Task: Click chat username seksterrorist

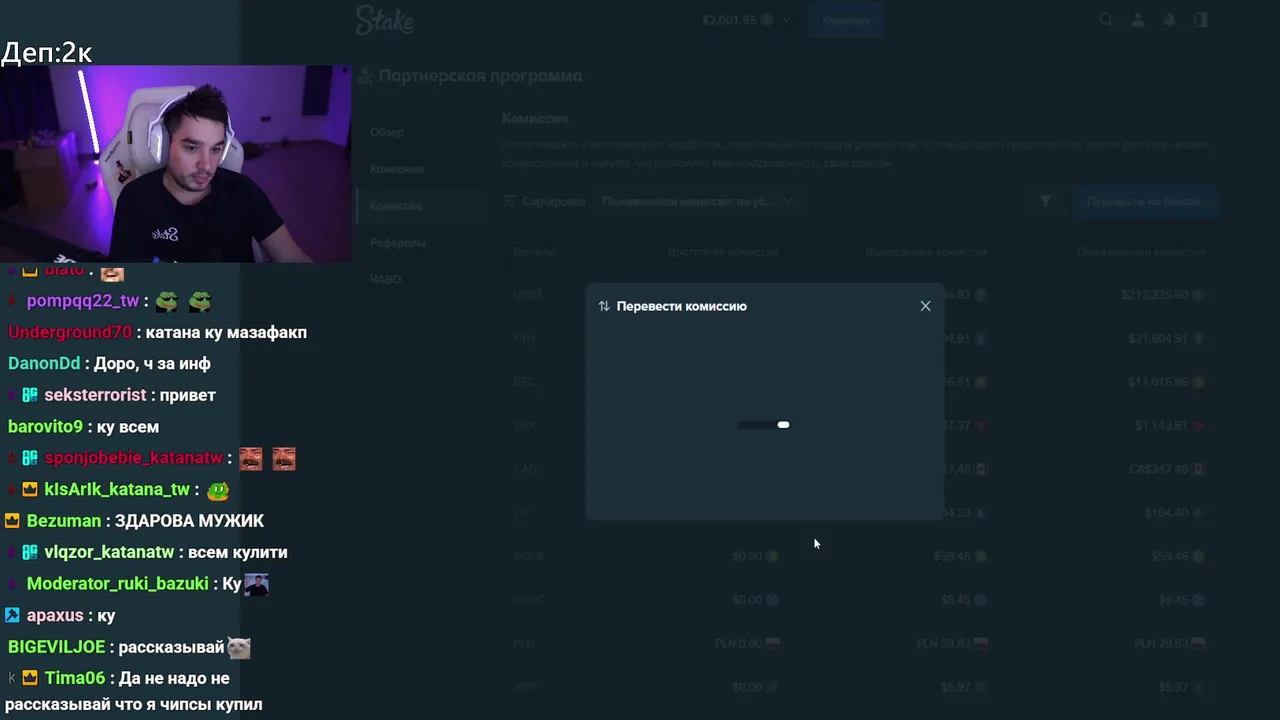Action: [x=95, y=395]
